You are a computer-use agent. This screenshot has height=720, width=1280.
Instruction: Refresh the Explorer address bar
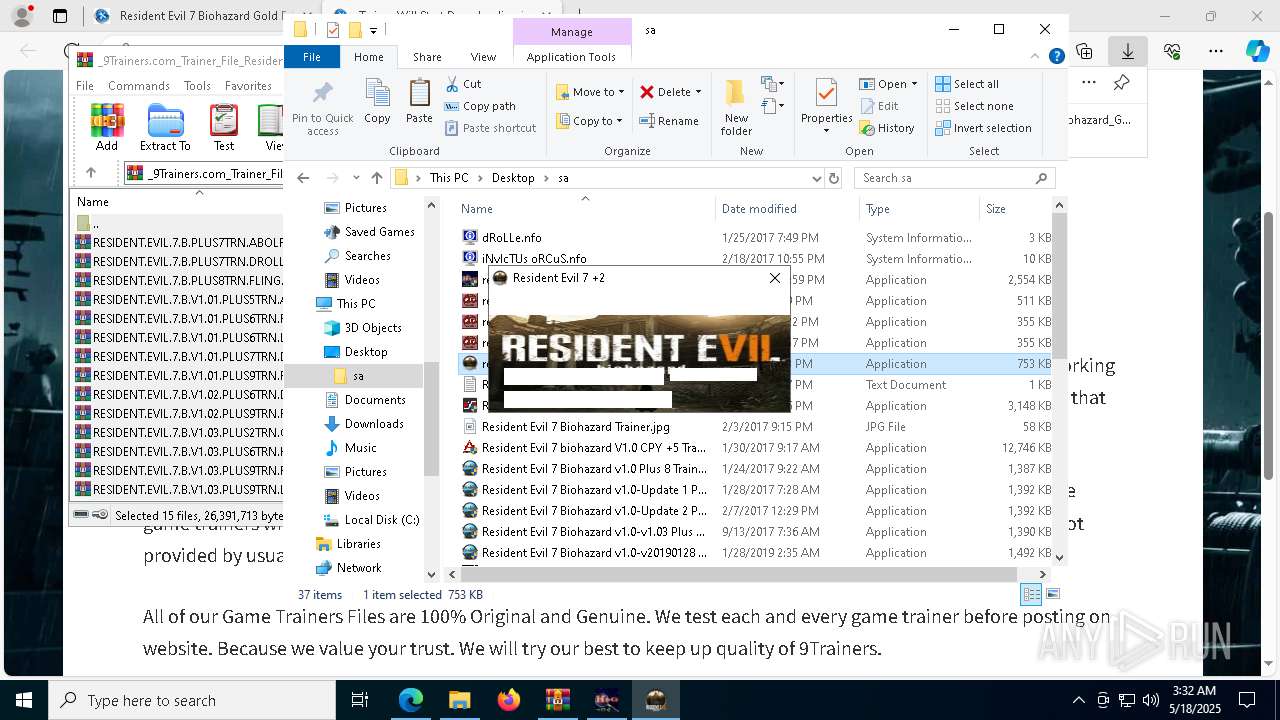[x=834, y=178]
